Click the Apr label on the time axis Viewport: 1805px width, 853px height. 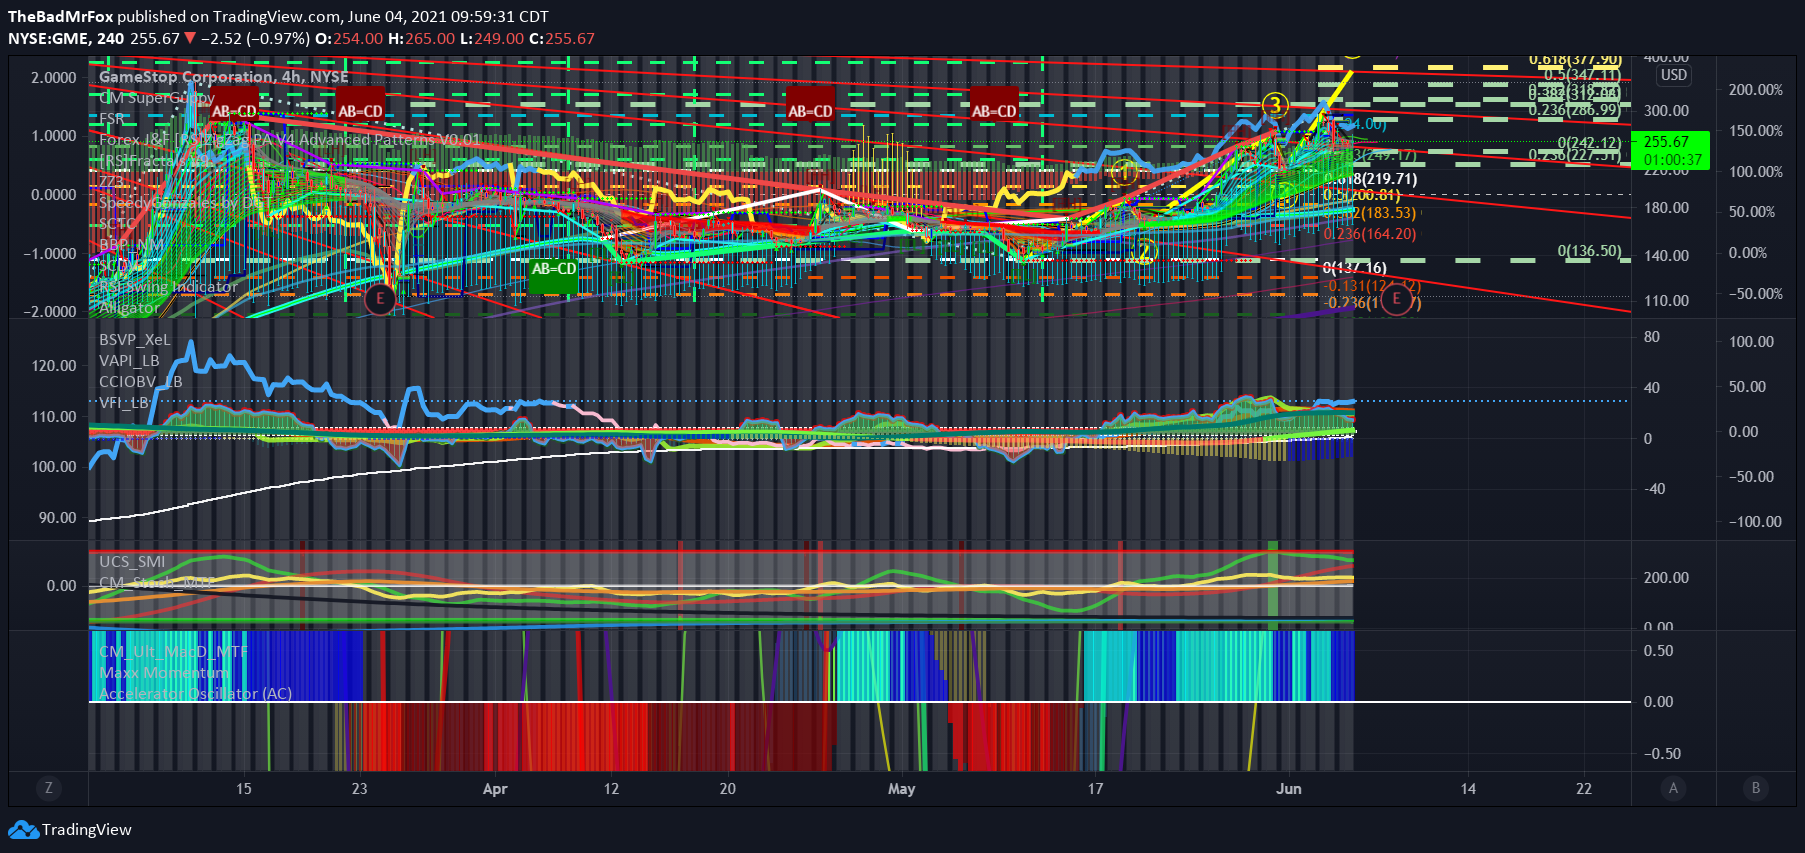coord(495,789)
